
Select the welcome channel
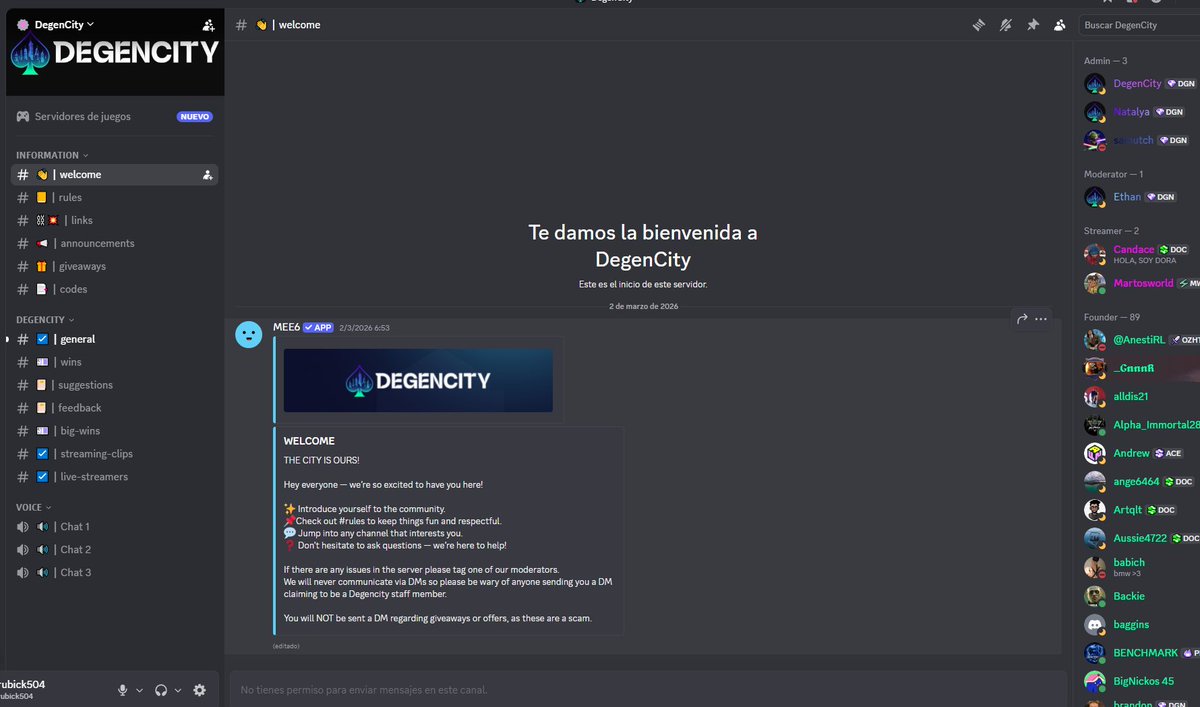point(114,174)
